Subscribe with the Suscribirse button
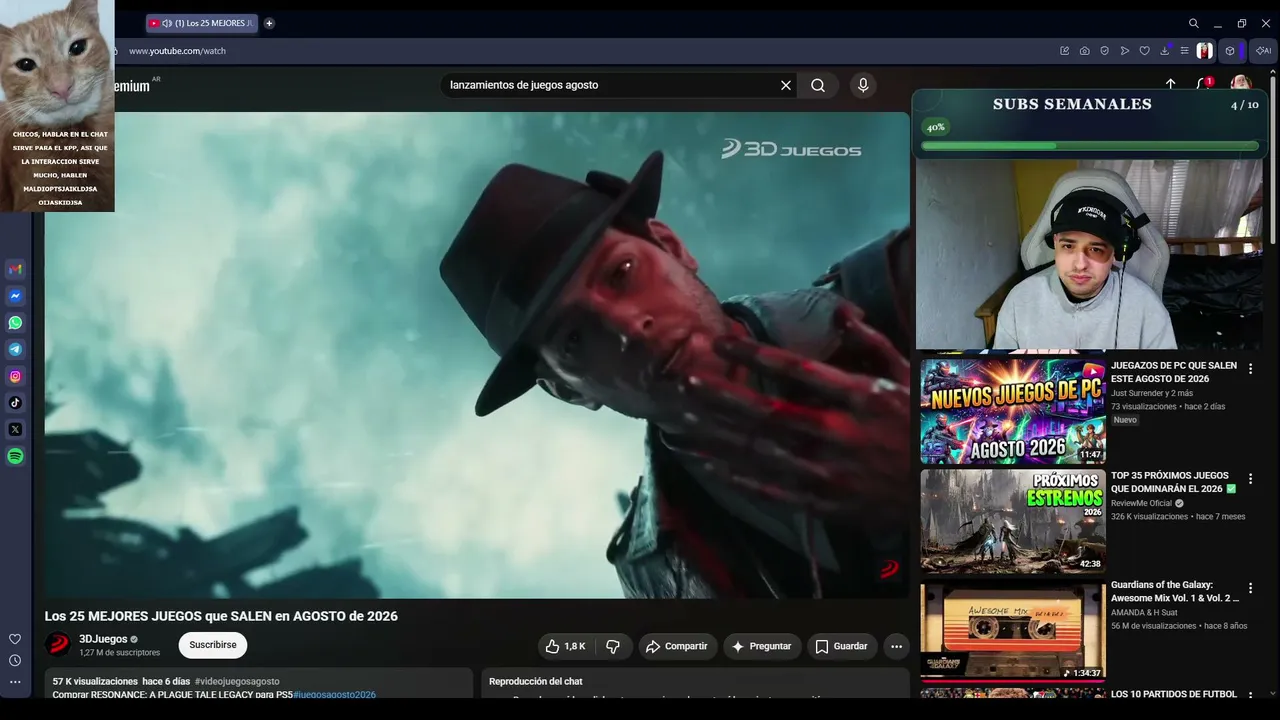This screenshot has height=720, width=1280. (213, 645)
